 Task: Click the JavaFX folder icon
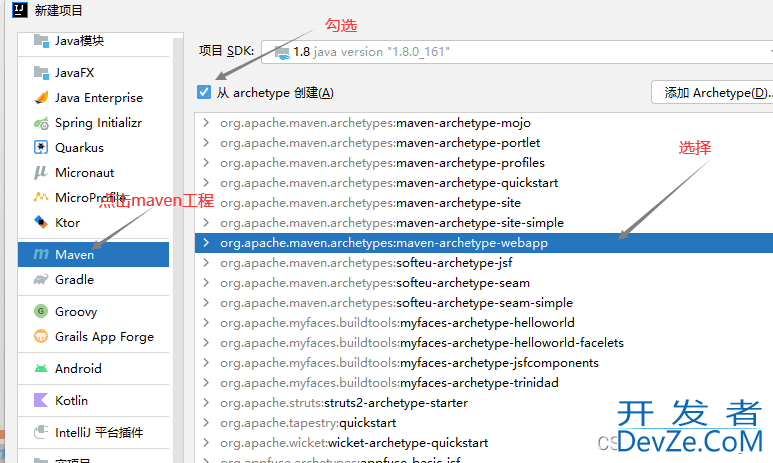[41, 73]
